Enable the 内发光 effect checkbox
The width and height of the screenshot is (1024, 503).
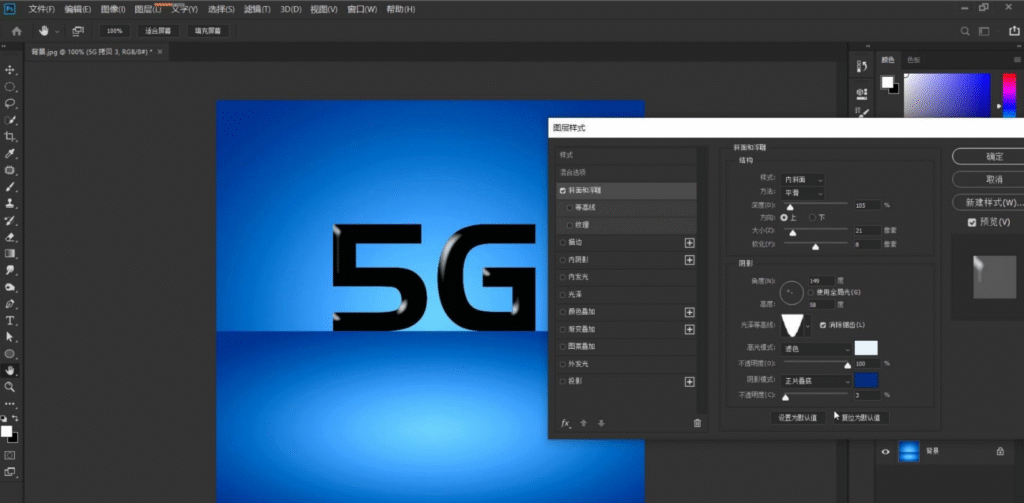(x=563, y=277)
